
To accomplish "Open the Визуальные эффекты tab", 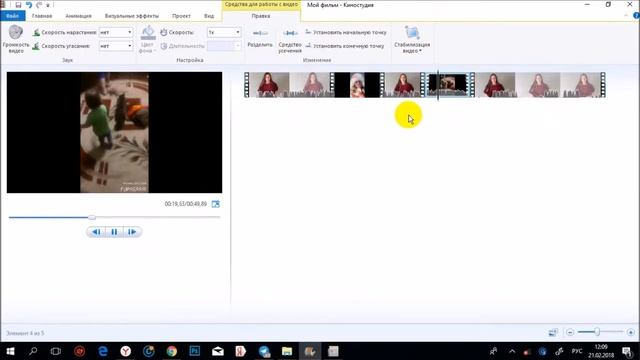I will pos(131,16).
